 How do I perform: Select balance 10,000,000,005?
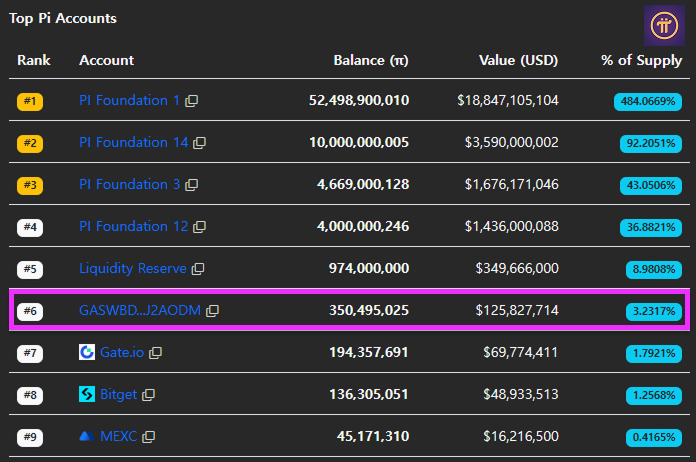tap(359, 142)
